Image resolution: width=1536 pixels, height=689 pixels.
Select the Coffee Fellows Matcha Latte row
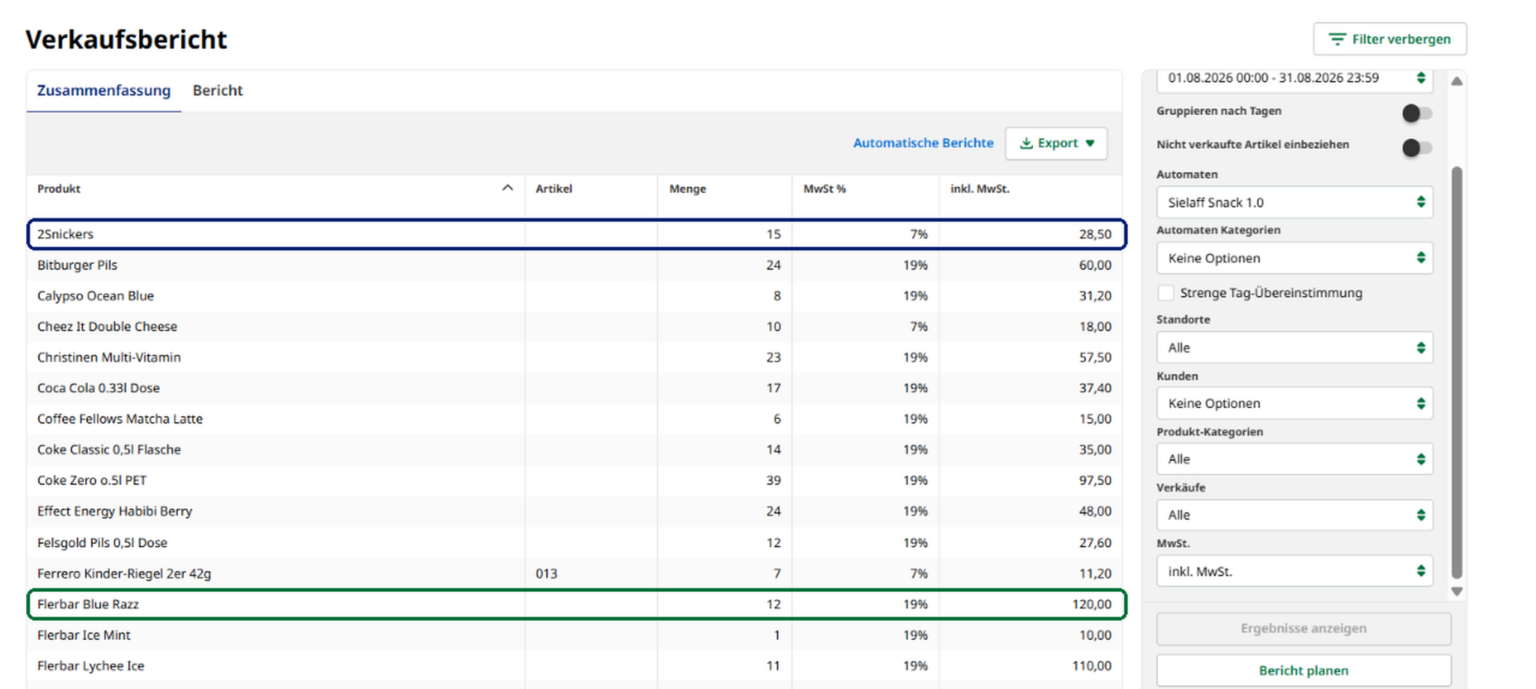pos(575,419)
